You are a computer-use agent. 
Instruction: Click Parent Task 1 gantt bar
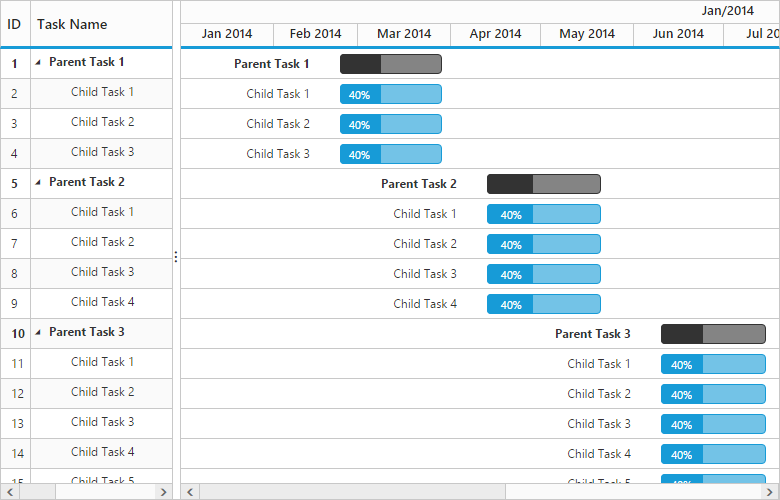pyautogui.click(x=390, y=64)
